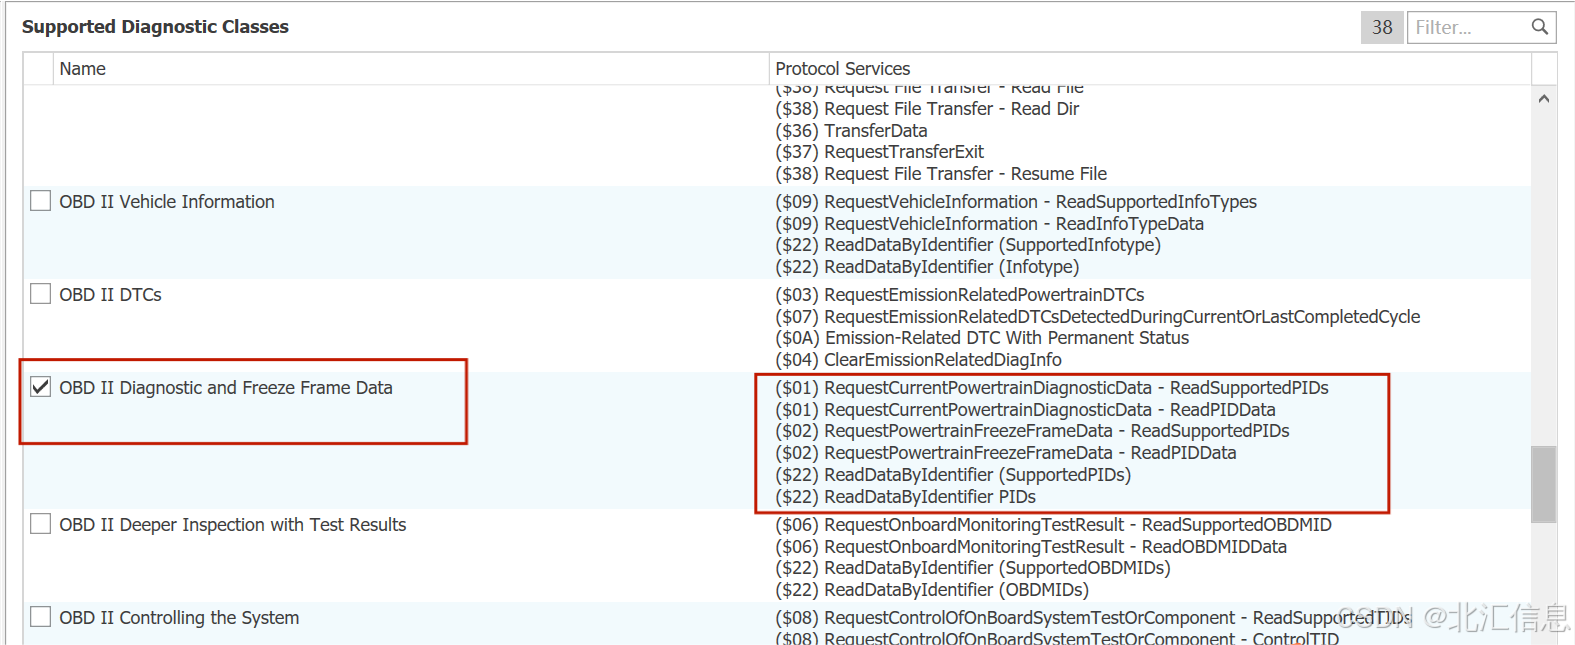Click ($22) ReadDataByIdentifier (SupportedInfotype)

click(968, 245)
